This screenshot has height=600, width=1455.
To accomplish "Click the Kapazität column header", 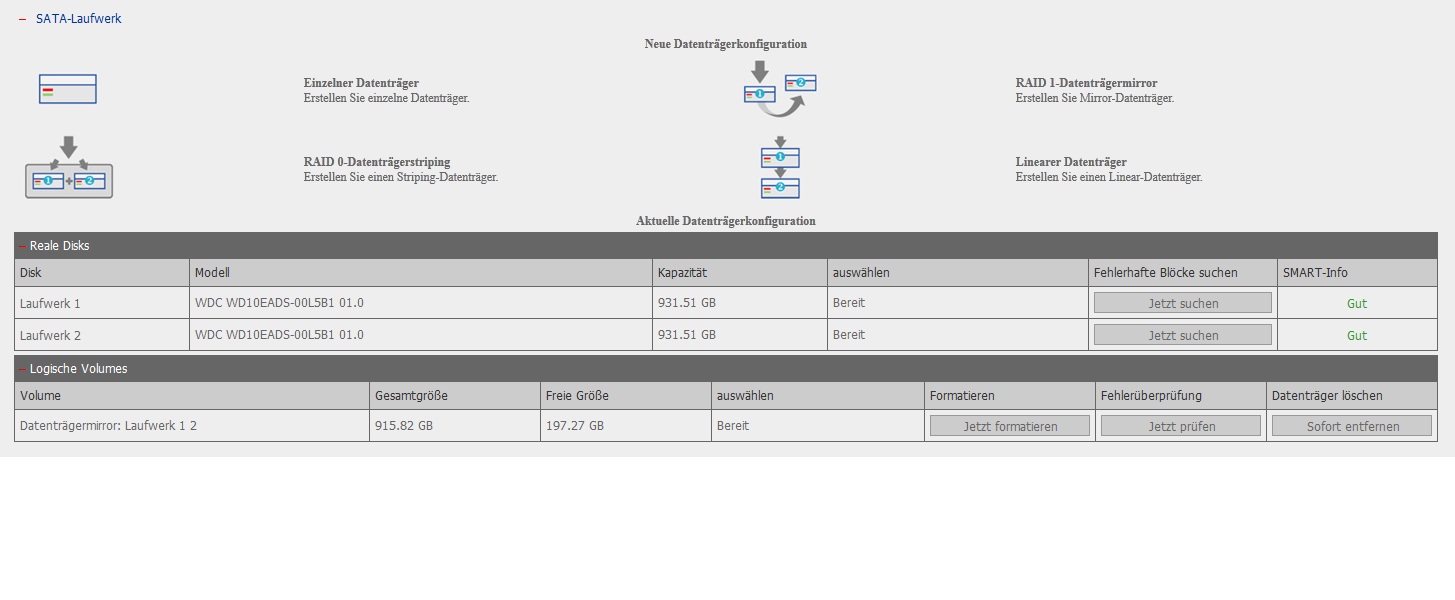I will tap(740, 273).
